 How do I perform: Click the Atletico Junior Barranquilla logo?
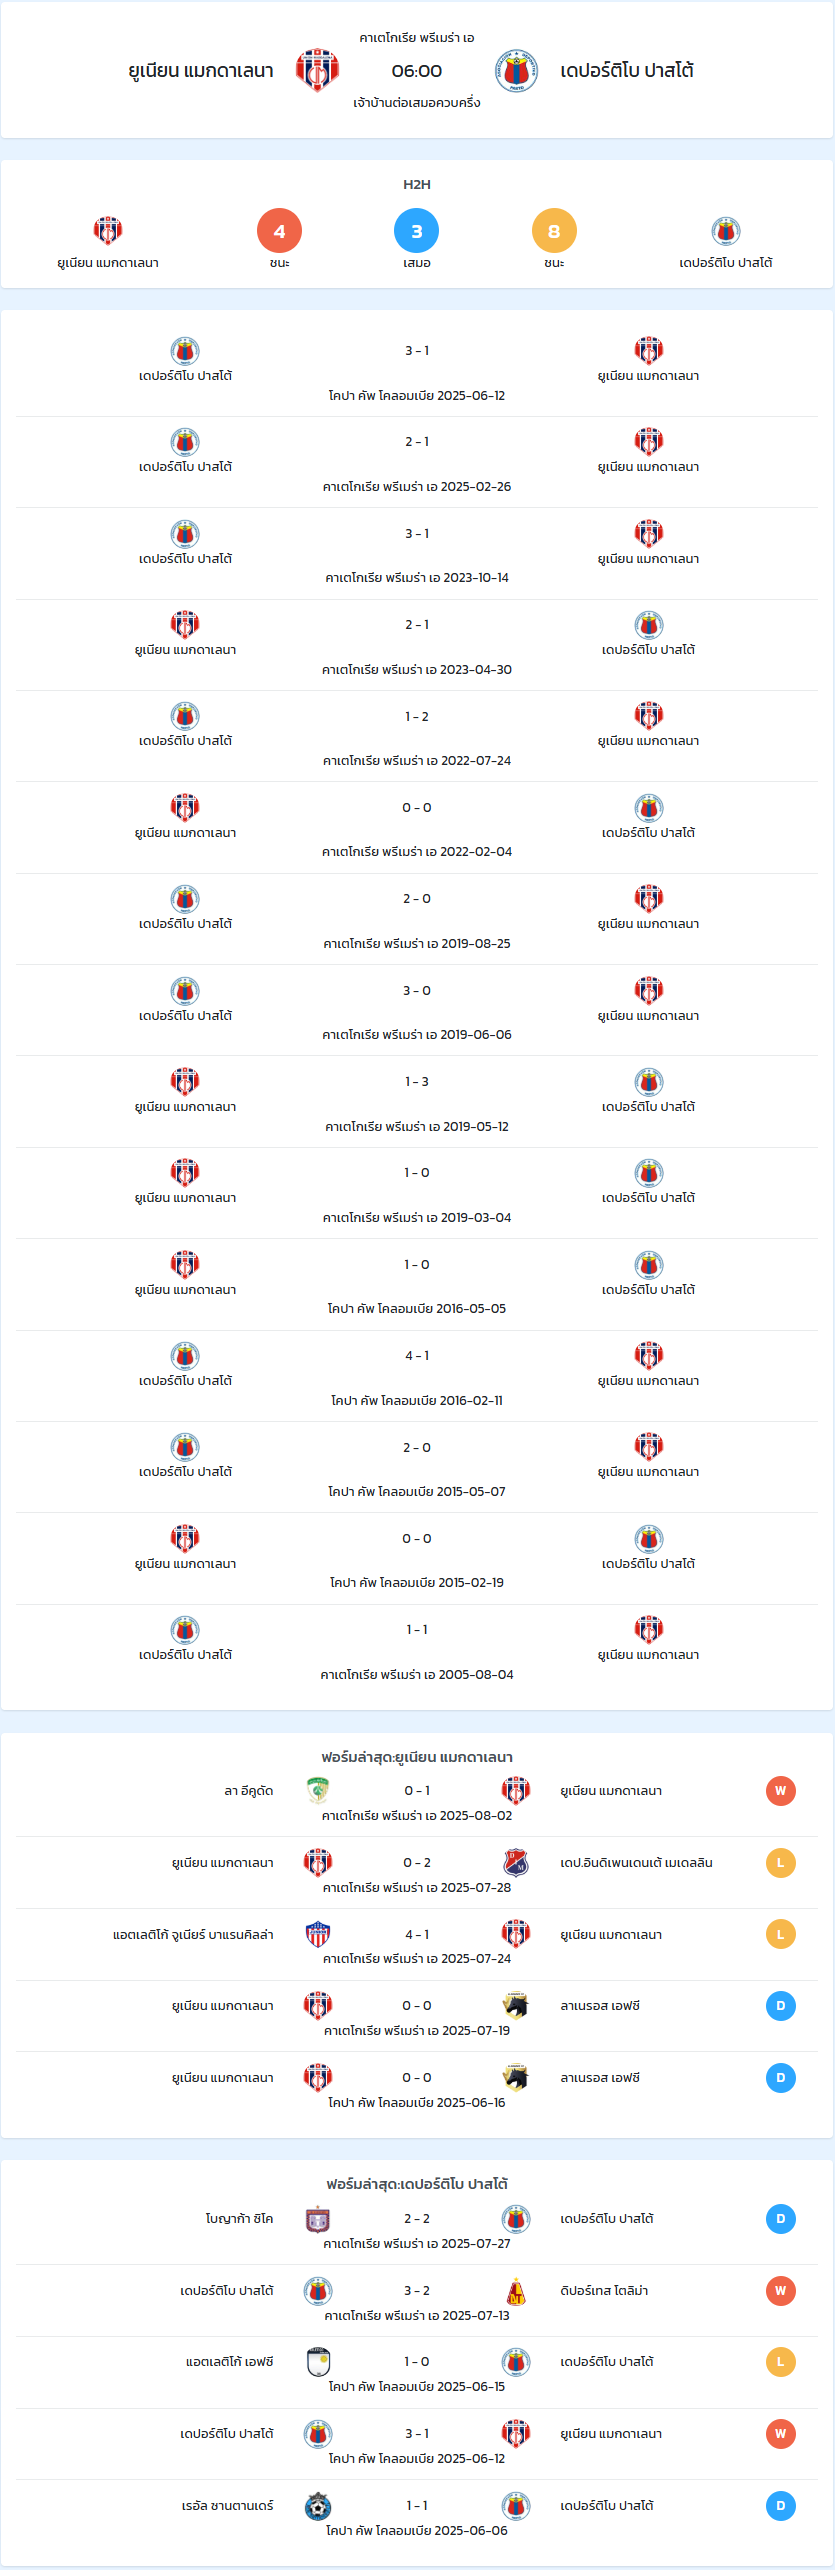[x=318, y=1933]
